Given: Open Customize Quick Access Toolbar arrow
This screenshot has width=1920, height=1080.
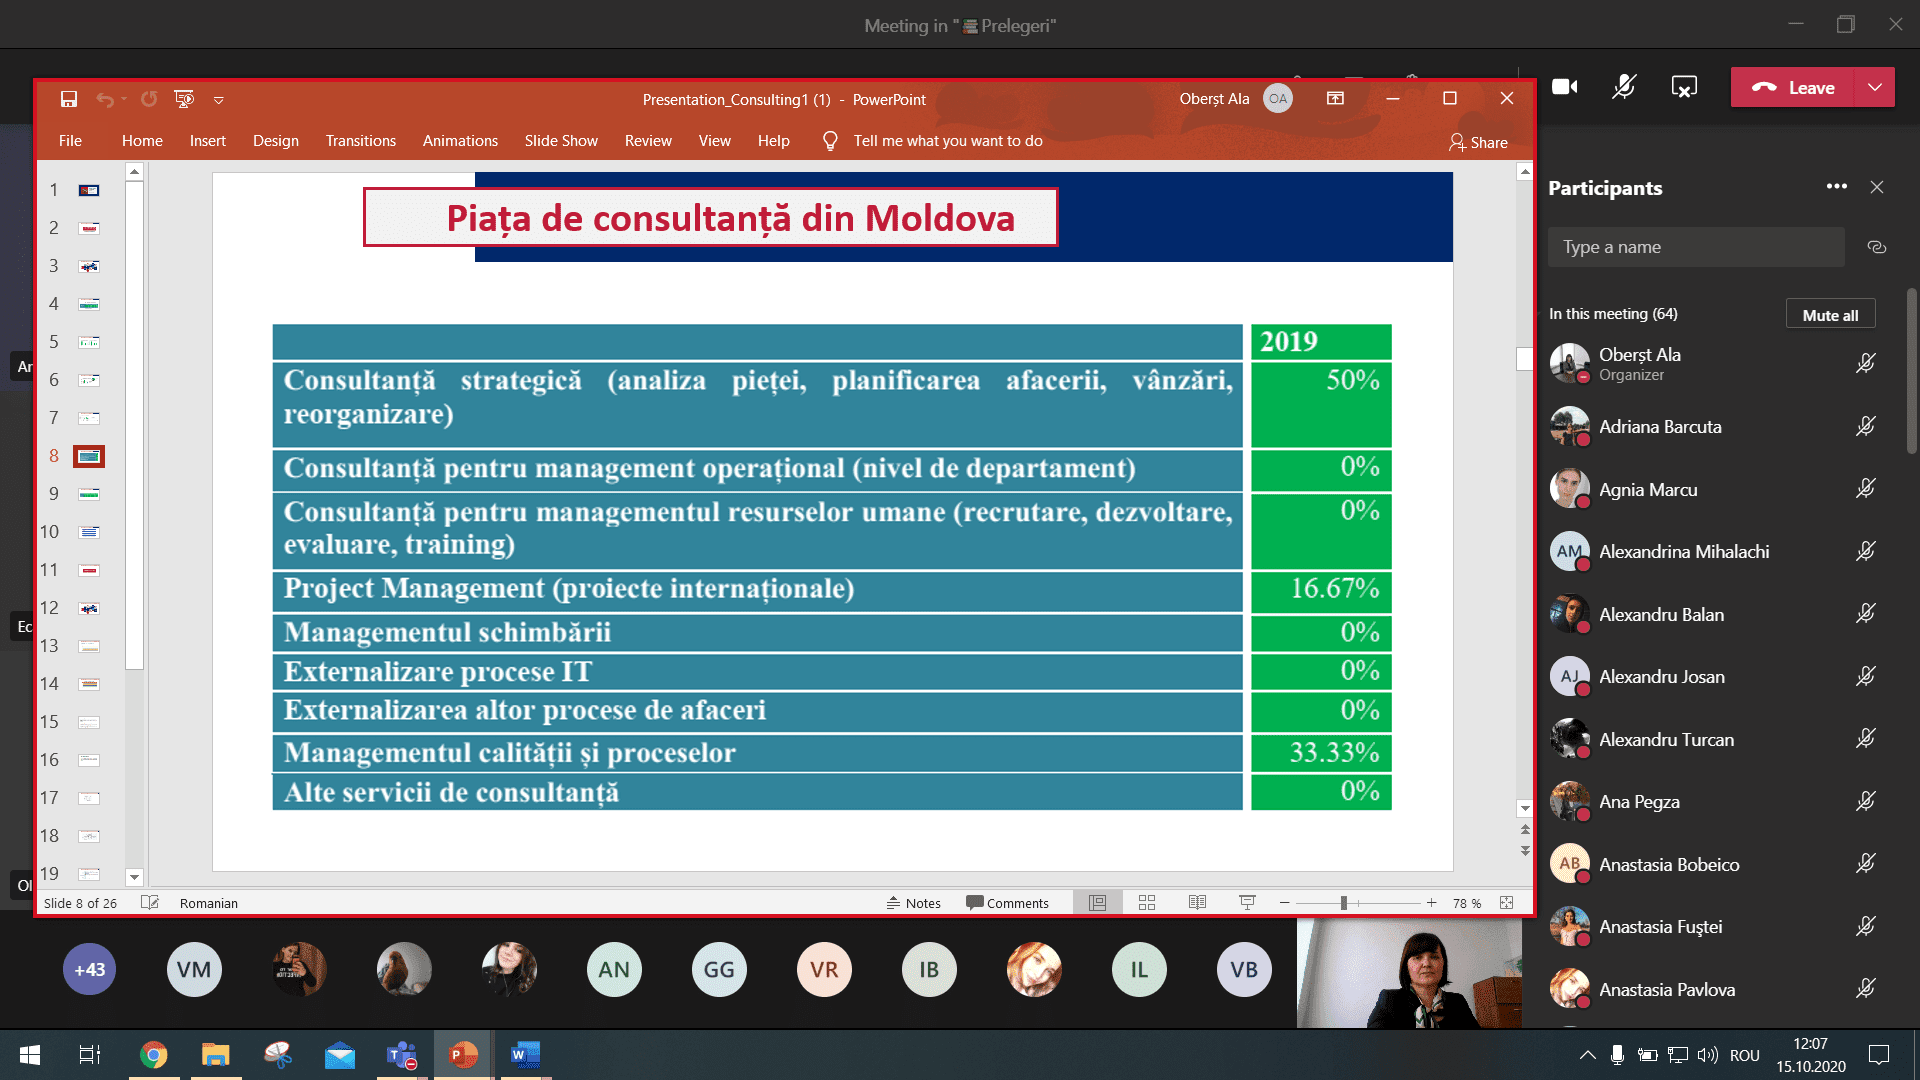Looking at the screenshot, I should (219, 100).
